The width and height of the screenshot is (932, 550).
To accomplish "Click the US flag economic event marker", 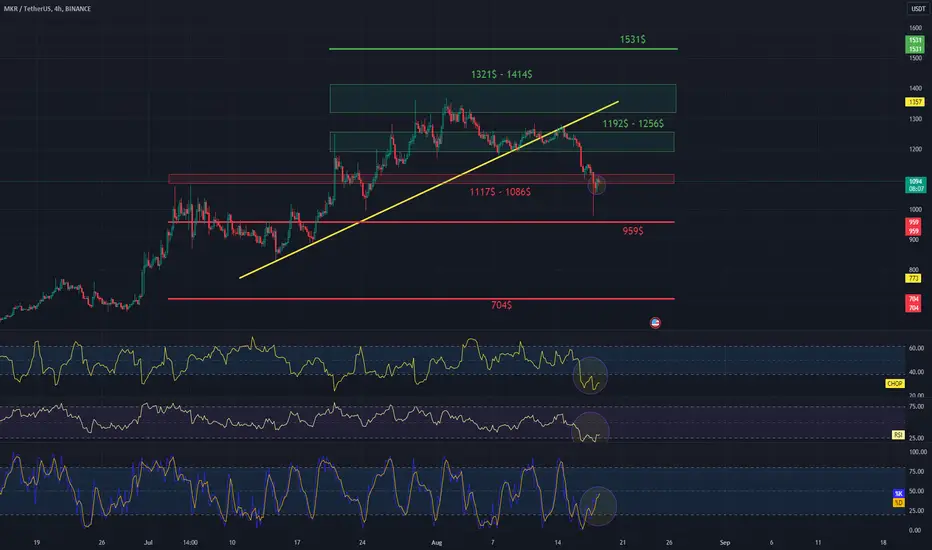I will click(655, 323).
